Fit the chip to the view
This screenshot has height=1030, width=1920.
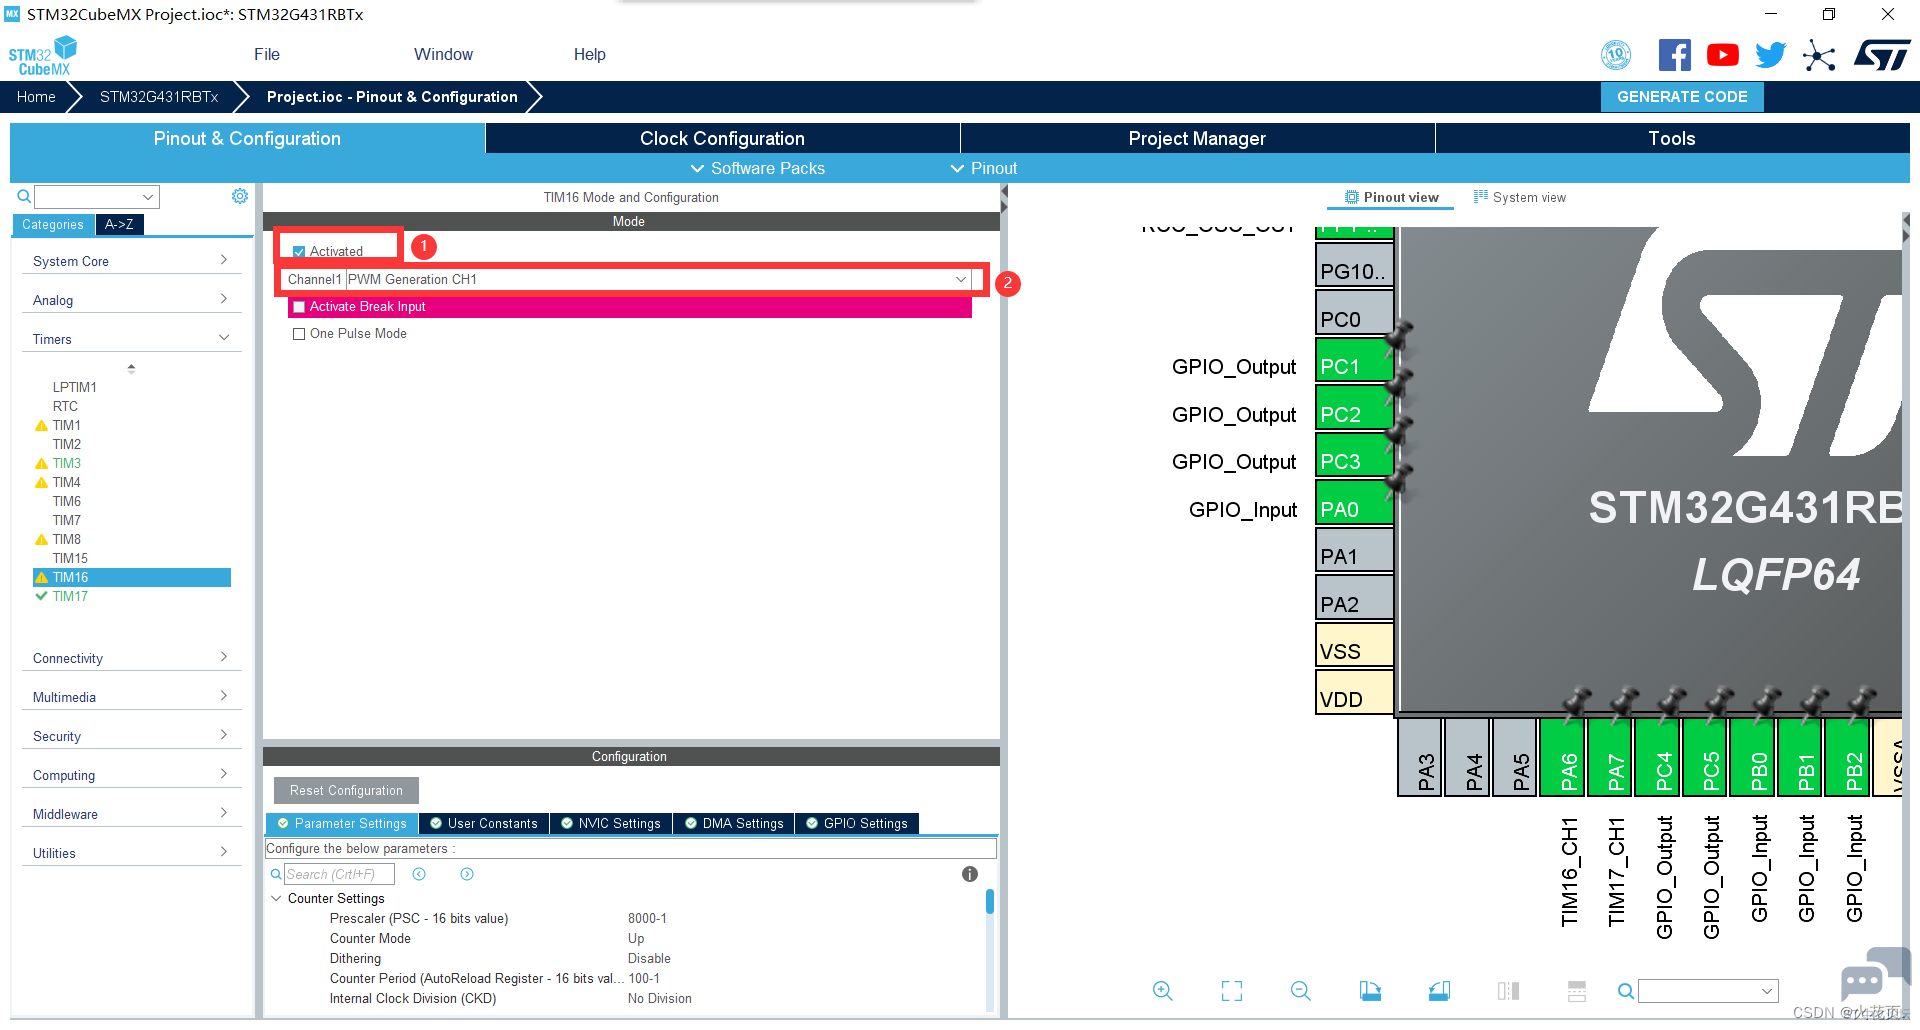click(x=1232, y=990)
